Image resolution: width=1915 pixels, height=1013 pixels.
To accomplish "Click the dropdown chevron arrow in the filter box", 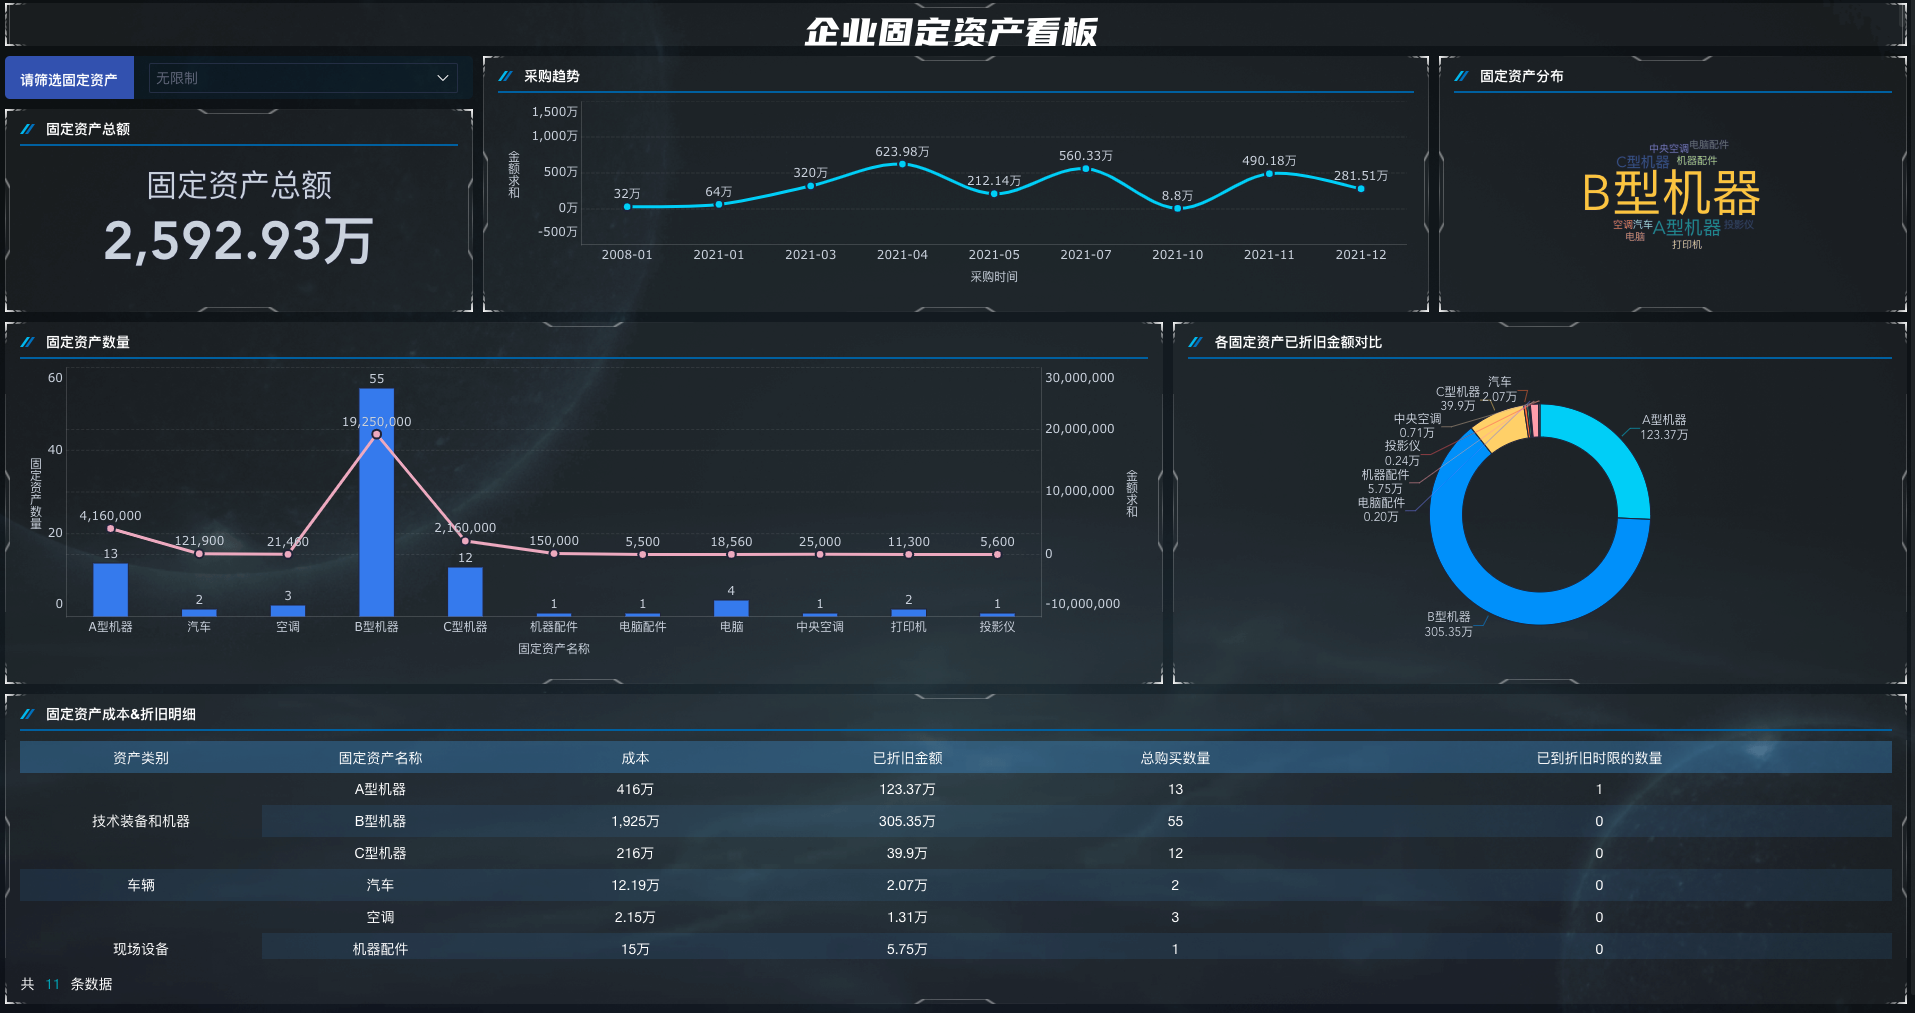I will 442,78.
